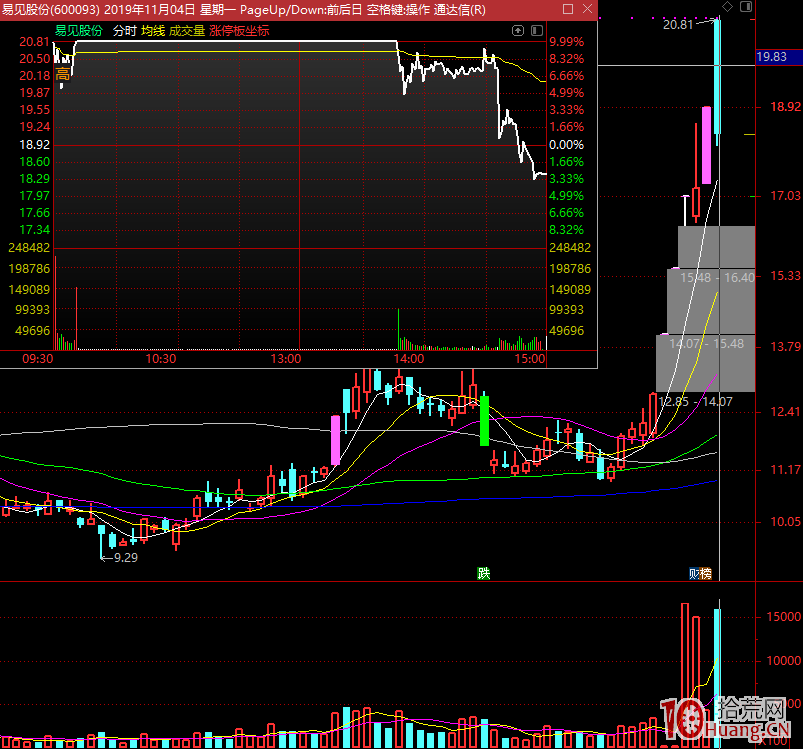Click the gray box labeled 15.48 - 16.40
Screen dimensions: 803x749
(x=711, y=301)
